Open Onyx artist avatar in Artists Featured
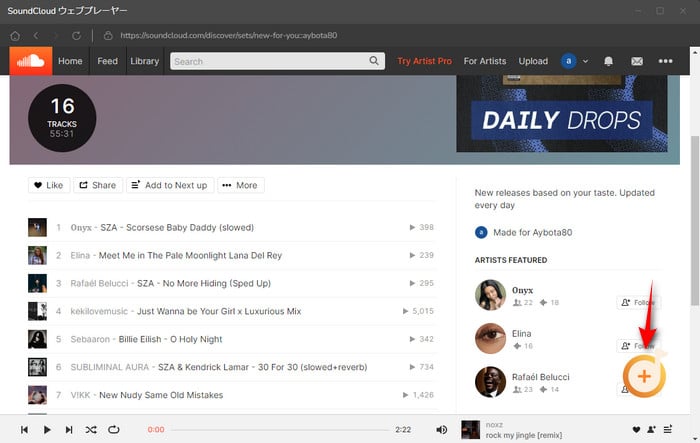Screen dimensions: 700x443 (x=490, y=295)
